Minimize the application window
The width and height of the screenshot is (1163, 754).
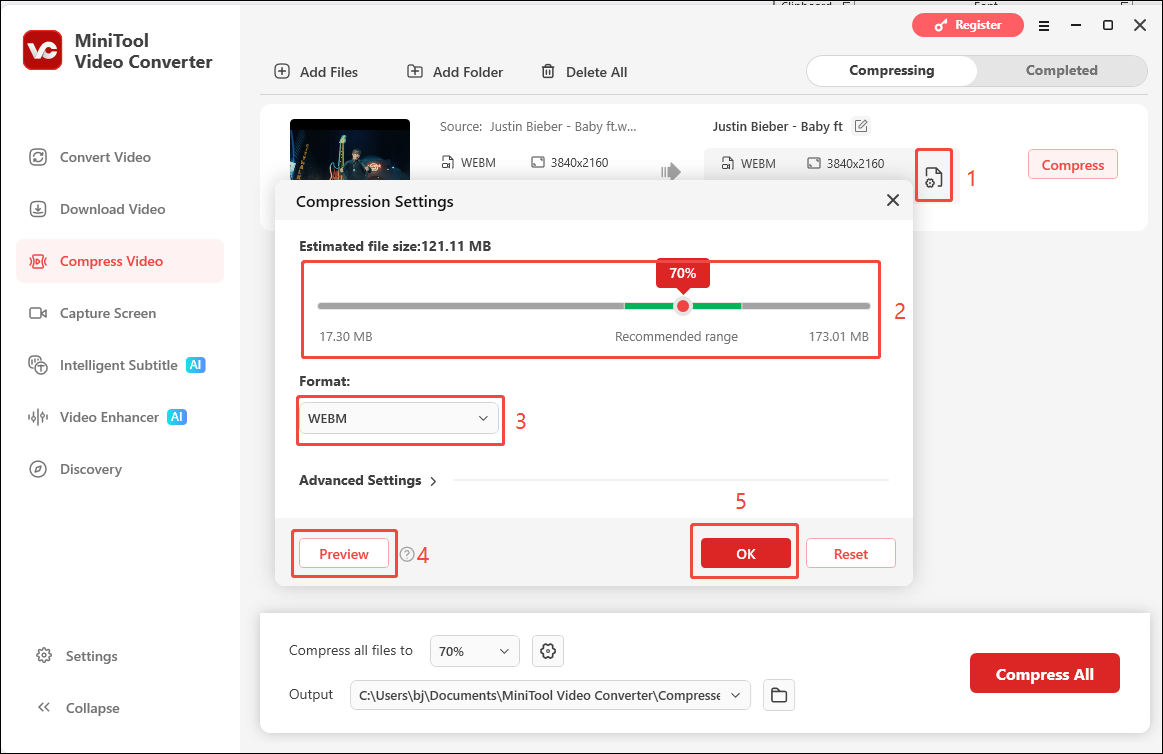(x=1075, y=26)
